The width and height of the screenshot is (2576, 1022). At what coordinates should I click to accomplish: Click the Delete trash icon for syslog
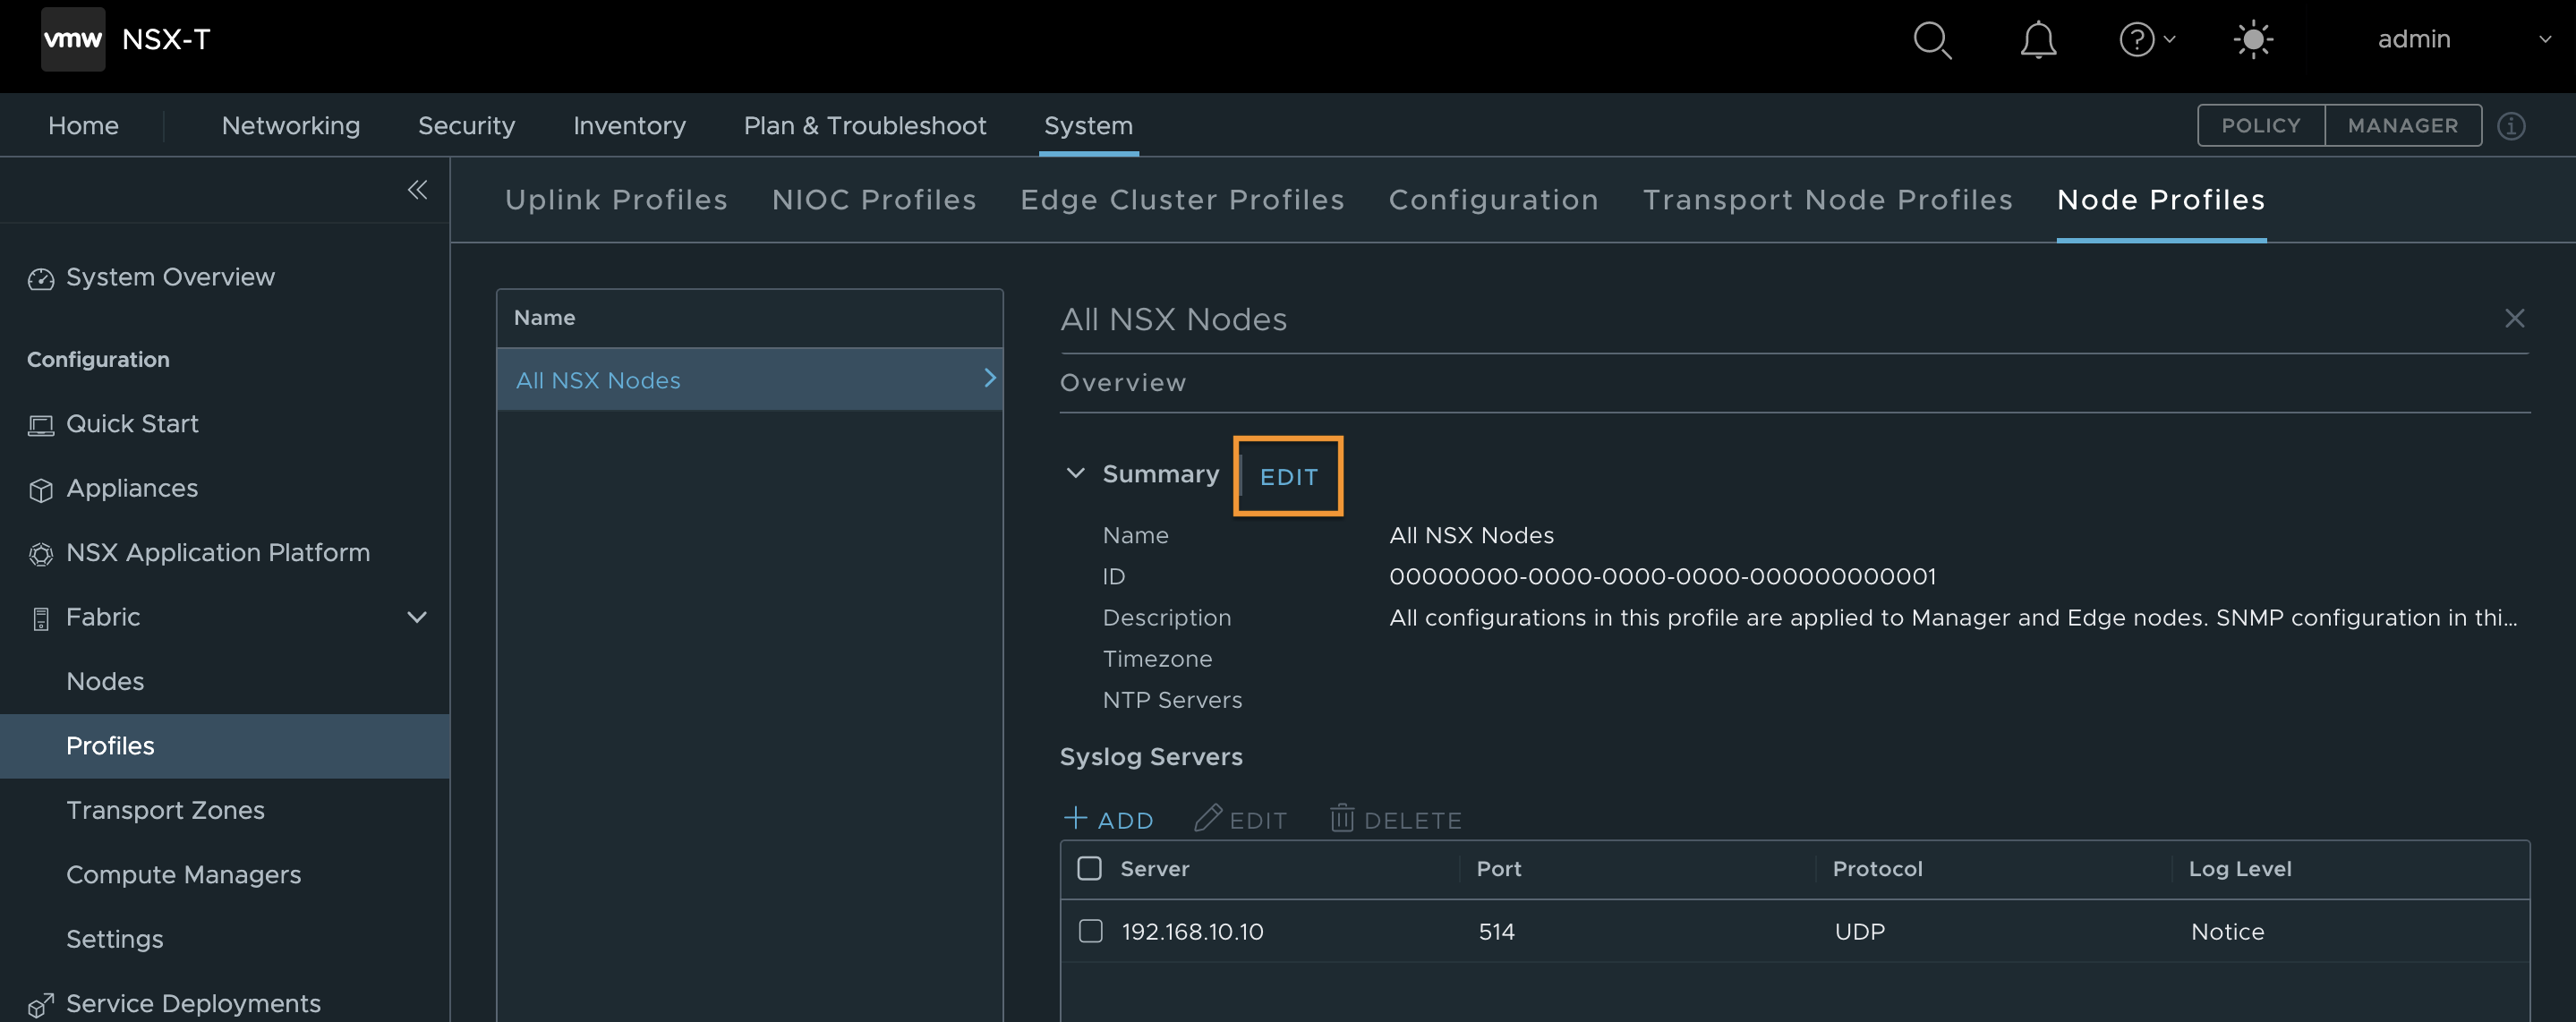1341,818
